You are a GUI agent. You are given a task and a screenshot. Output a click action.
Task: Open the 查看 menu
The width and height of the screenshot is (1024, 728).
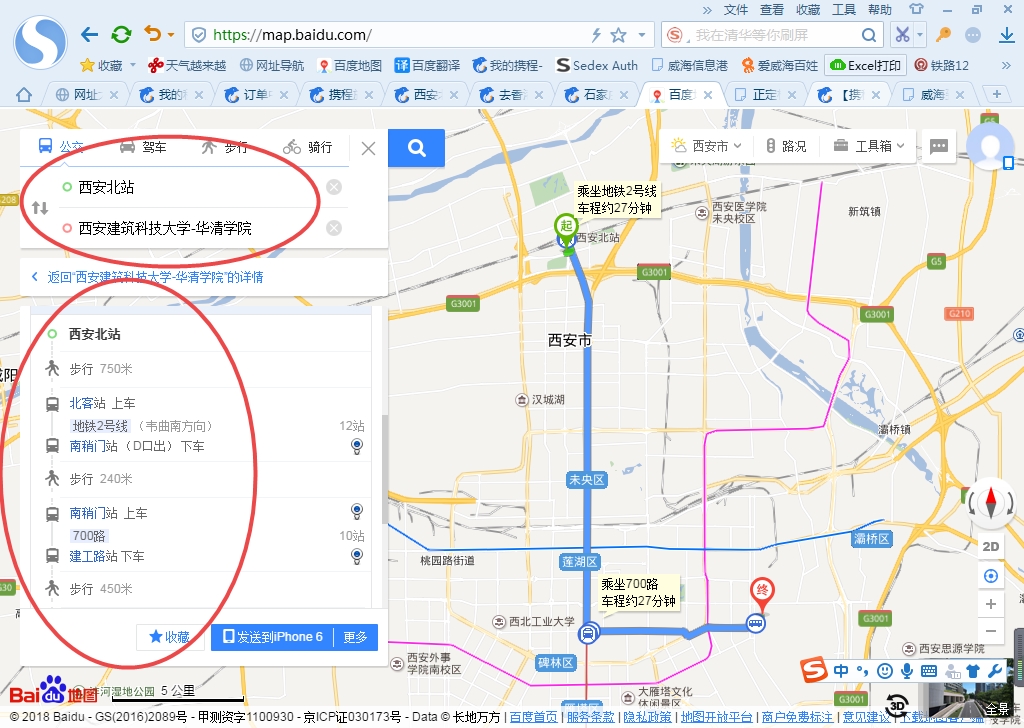click(x=771, y=10)
